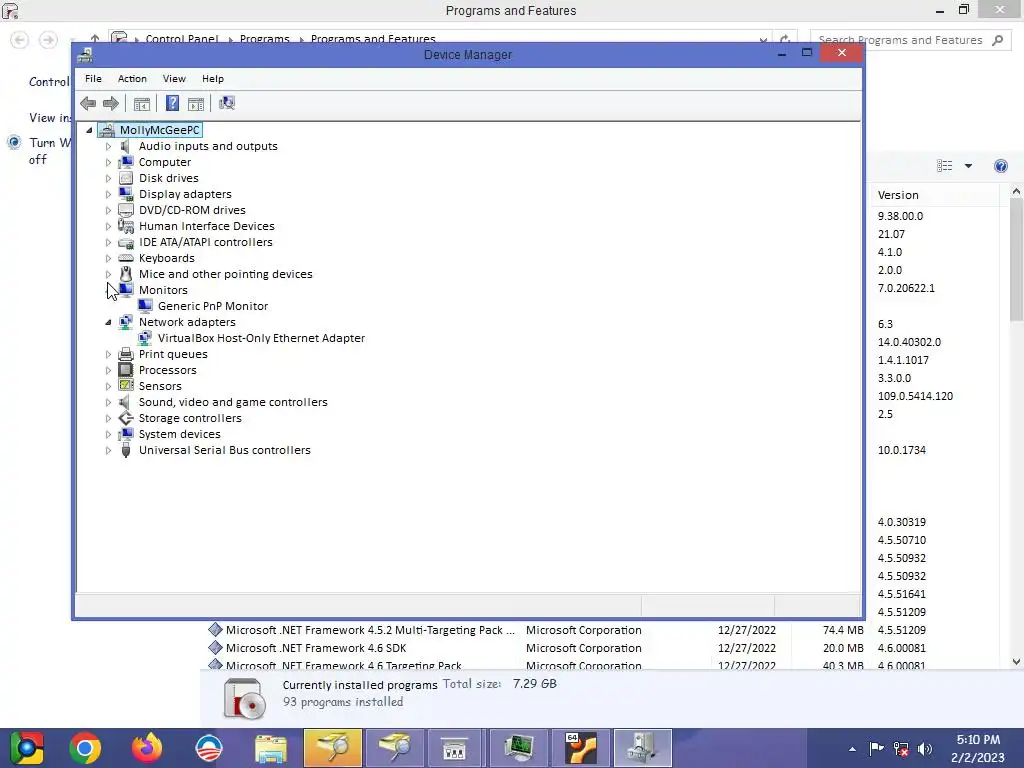Open view options dropdown in Programs and Features
Image resolution: width=1024 pixels, height=768 pixels.
(968, 166)
